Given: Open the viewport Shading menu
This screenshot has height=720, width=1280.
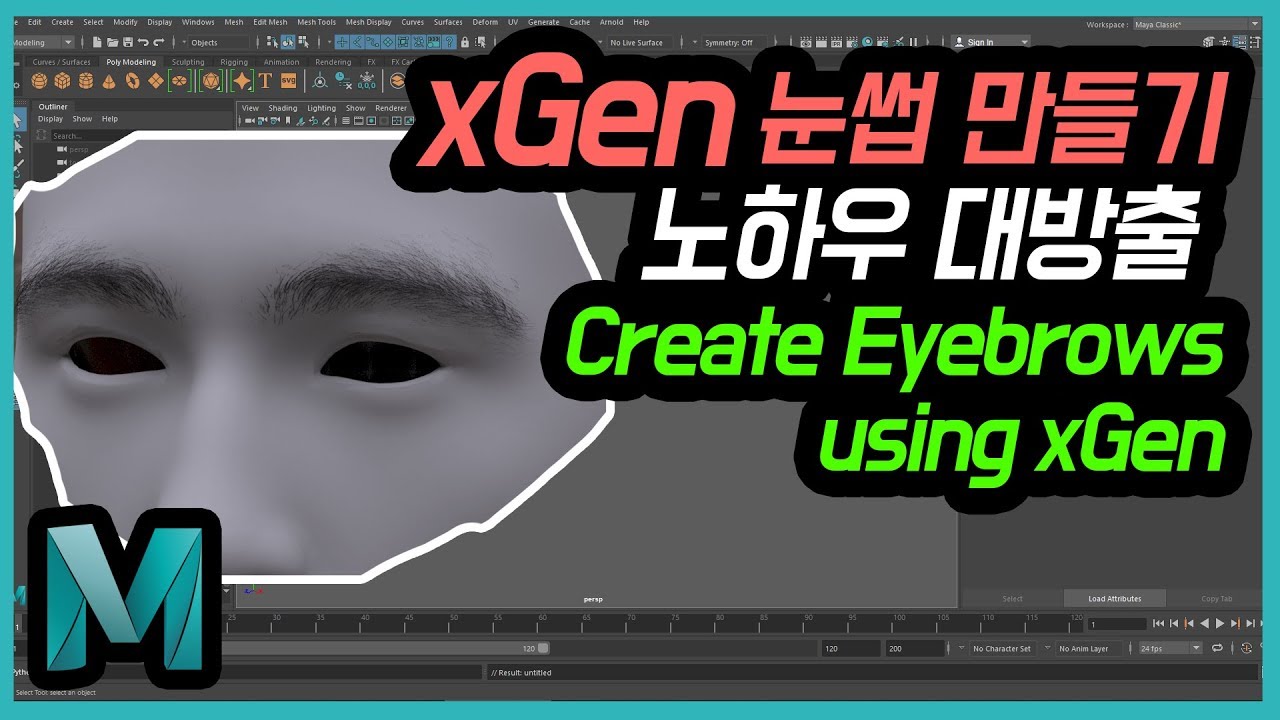Looking at the screenshot, I should point(283,108).
